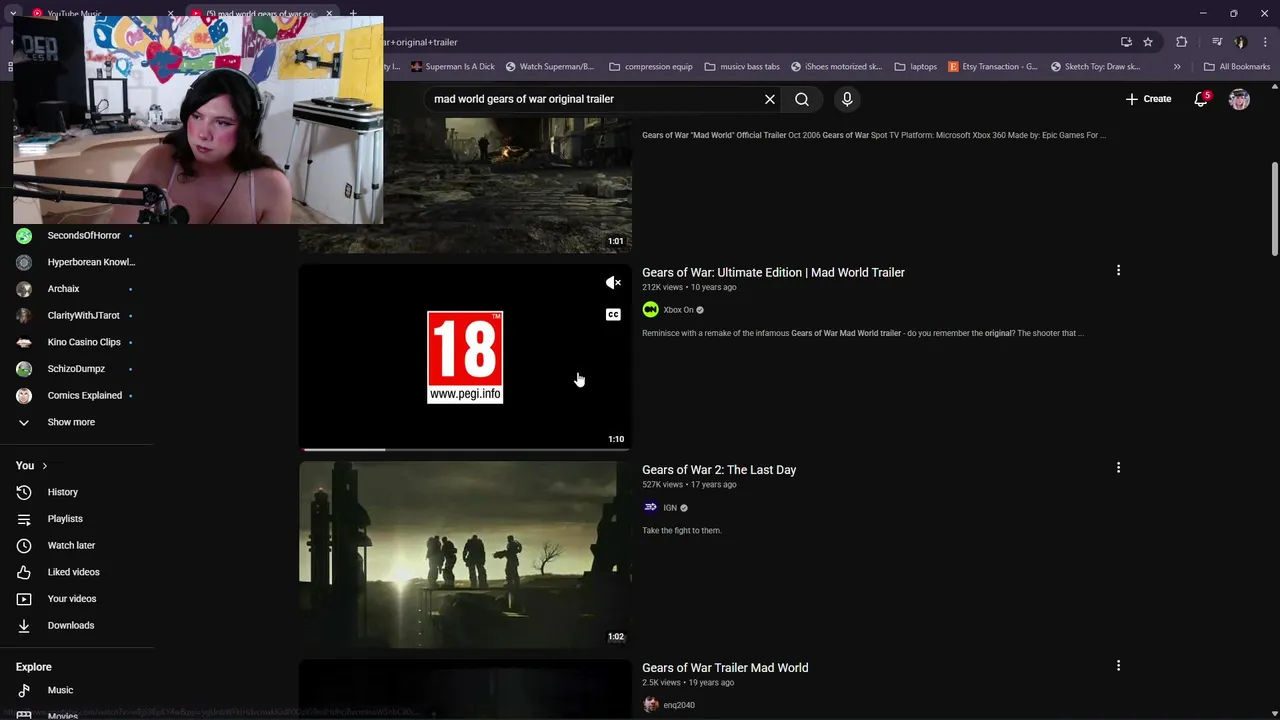Viewport: 1280px width, 720px height.
Task: Click the magnifying glass search button
Action: point(802,99)
